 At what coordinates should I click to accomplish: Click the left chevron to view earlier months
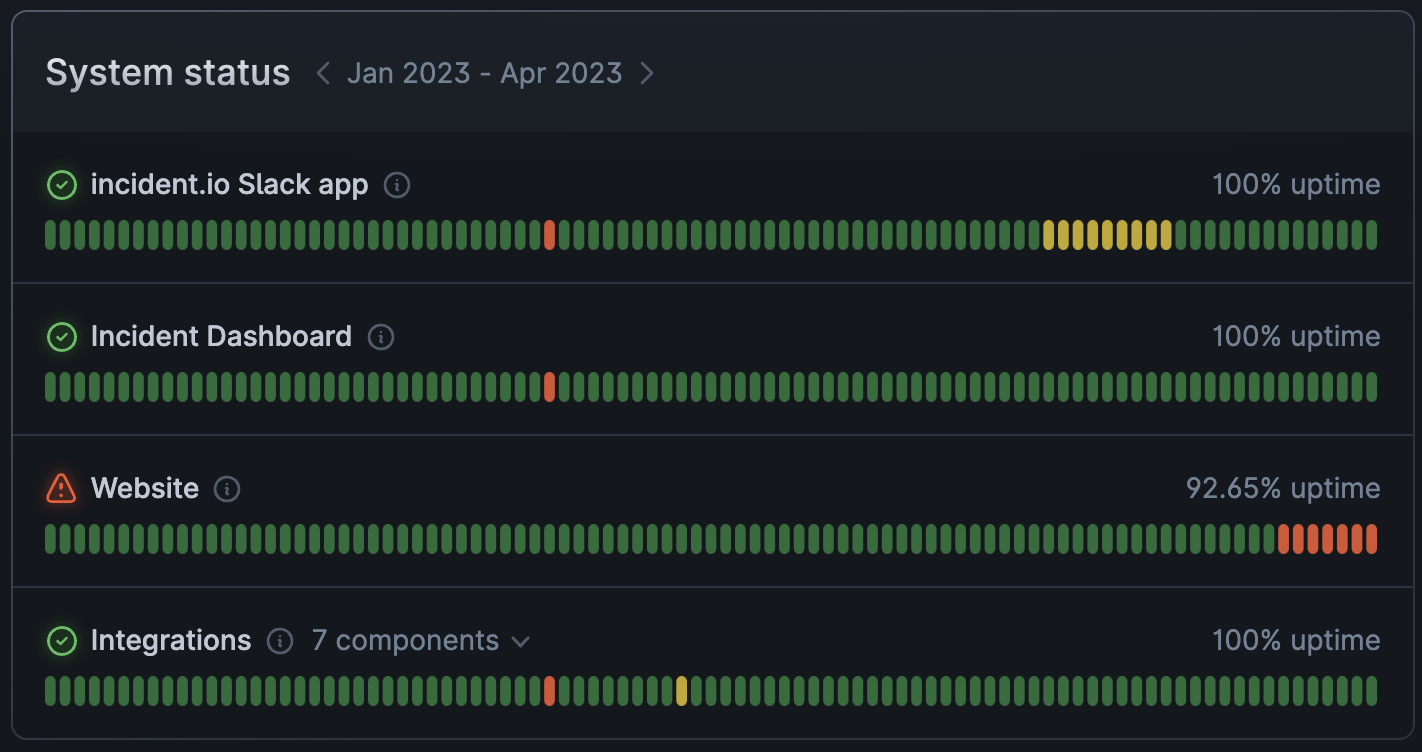click(322, 73)
